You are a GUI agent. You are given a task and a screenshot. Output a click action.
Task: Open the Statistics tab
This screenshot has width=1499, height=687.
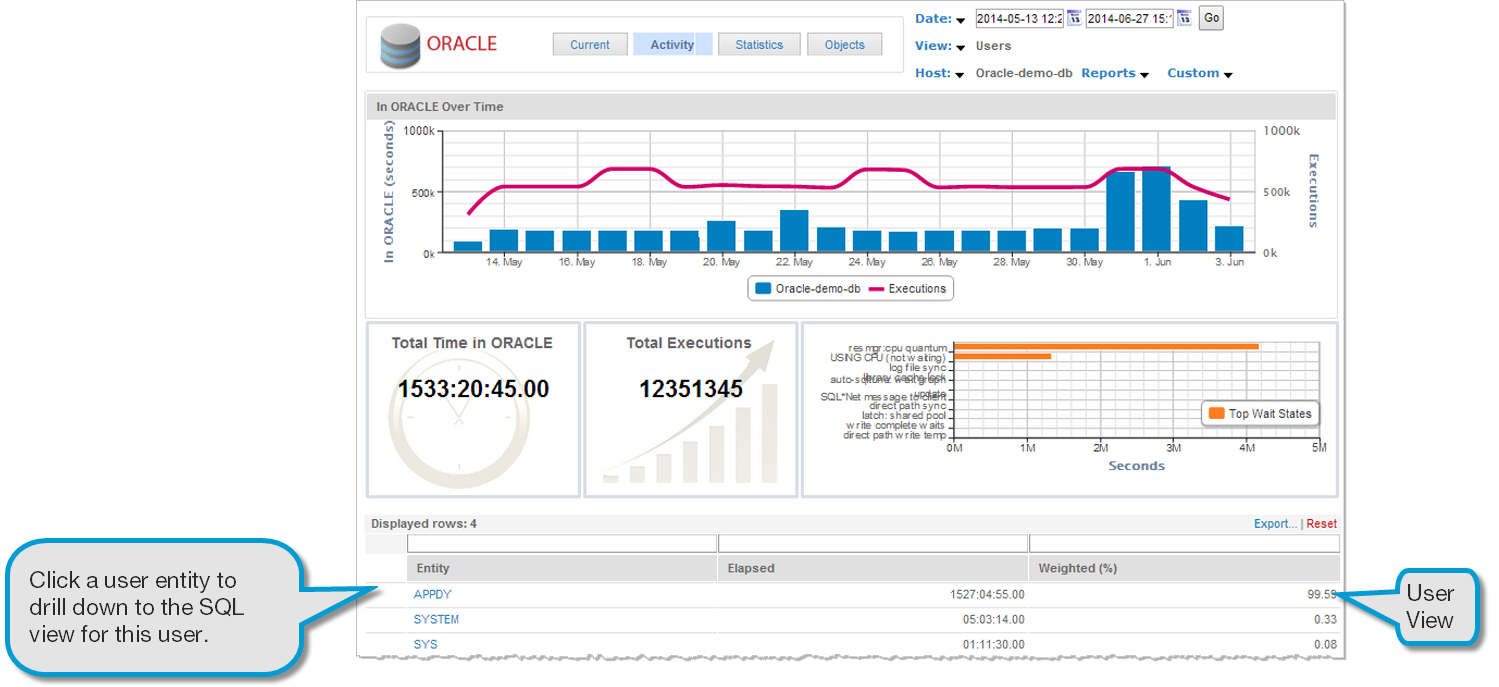(759, 44)
